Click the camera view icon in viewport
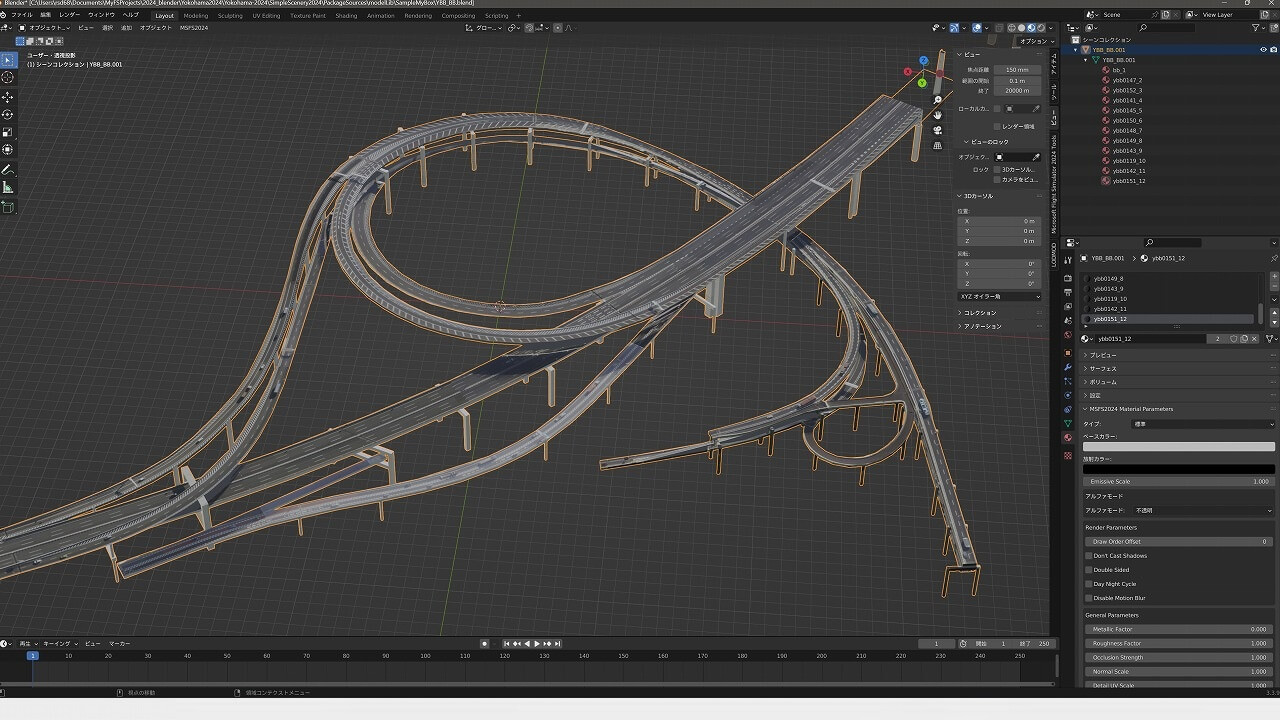Screen dimensions: 1280x720 tap(937, 130)
